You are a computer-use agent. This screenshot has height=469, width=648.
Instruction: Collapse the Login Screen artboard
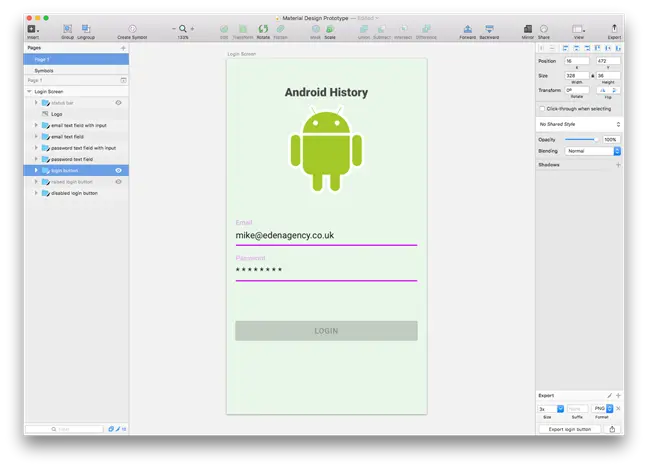[29, 91]
